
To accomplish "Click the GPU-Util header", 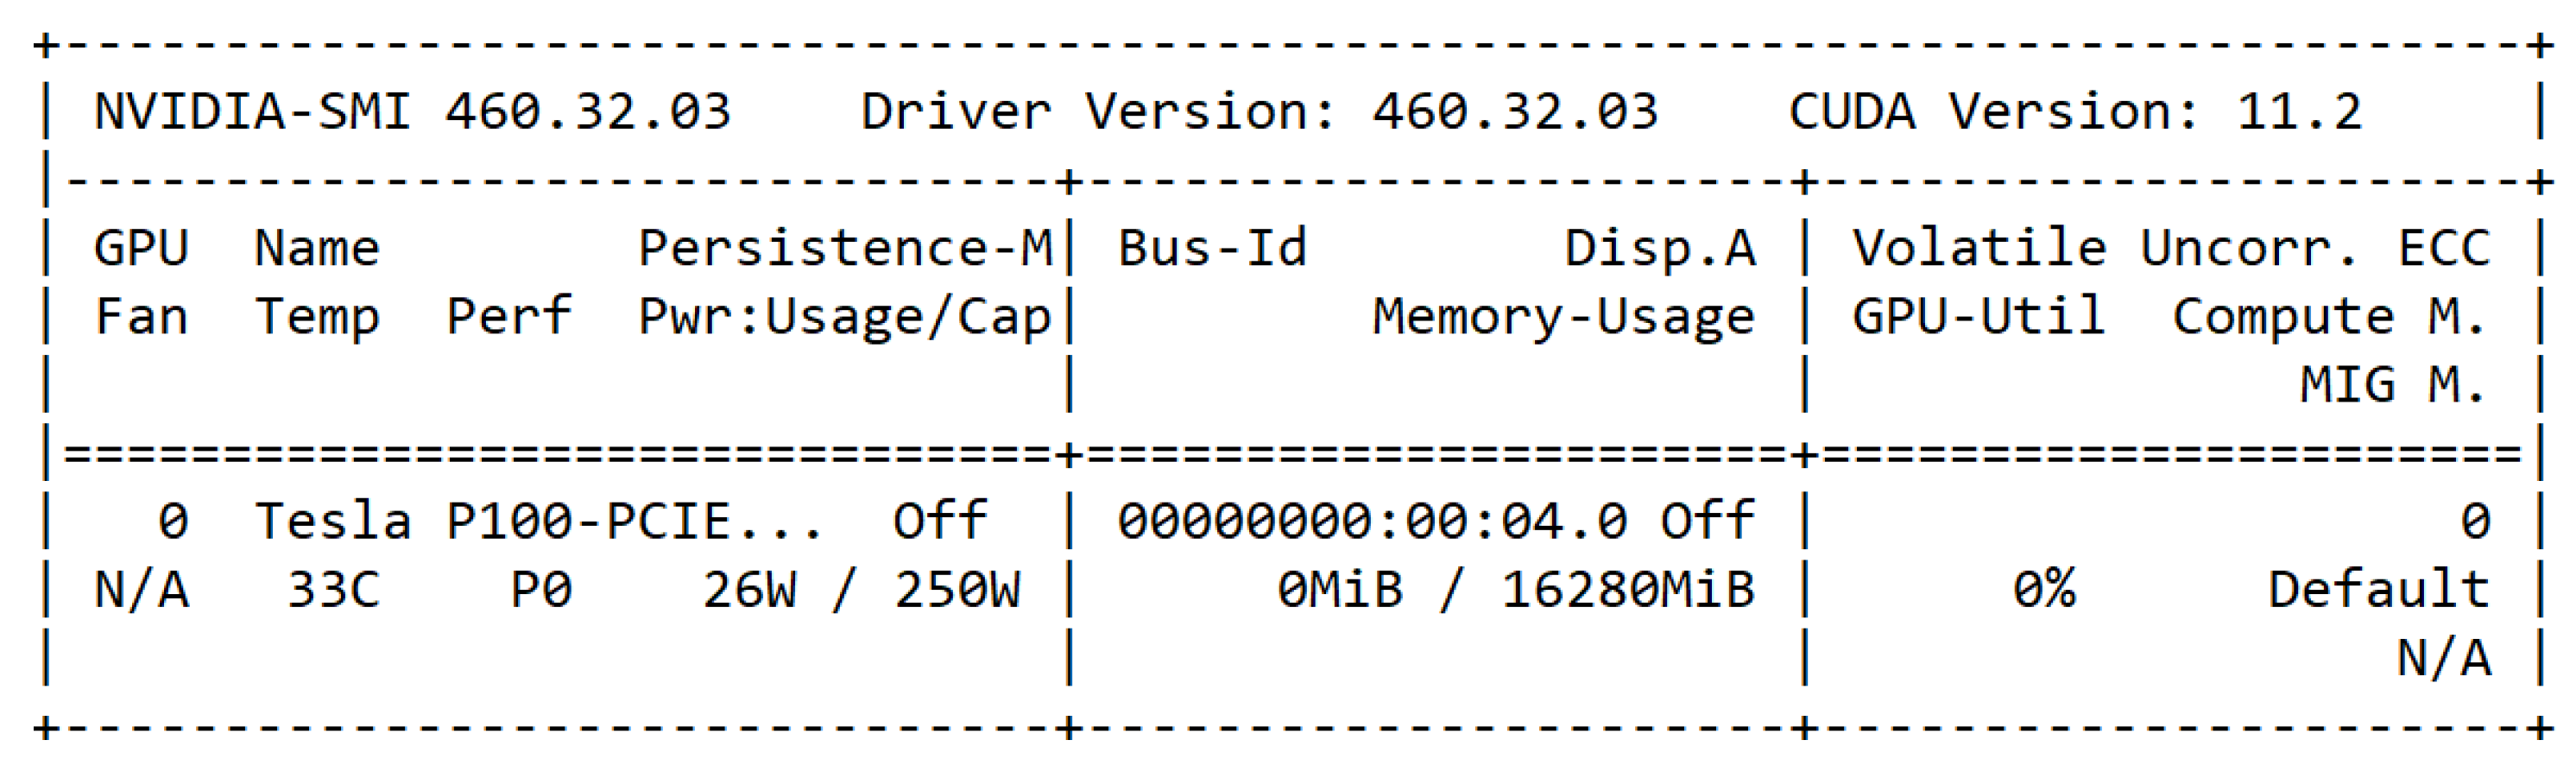I will [x=1978, y=317].
